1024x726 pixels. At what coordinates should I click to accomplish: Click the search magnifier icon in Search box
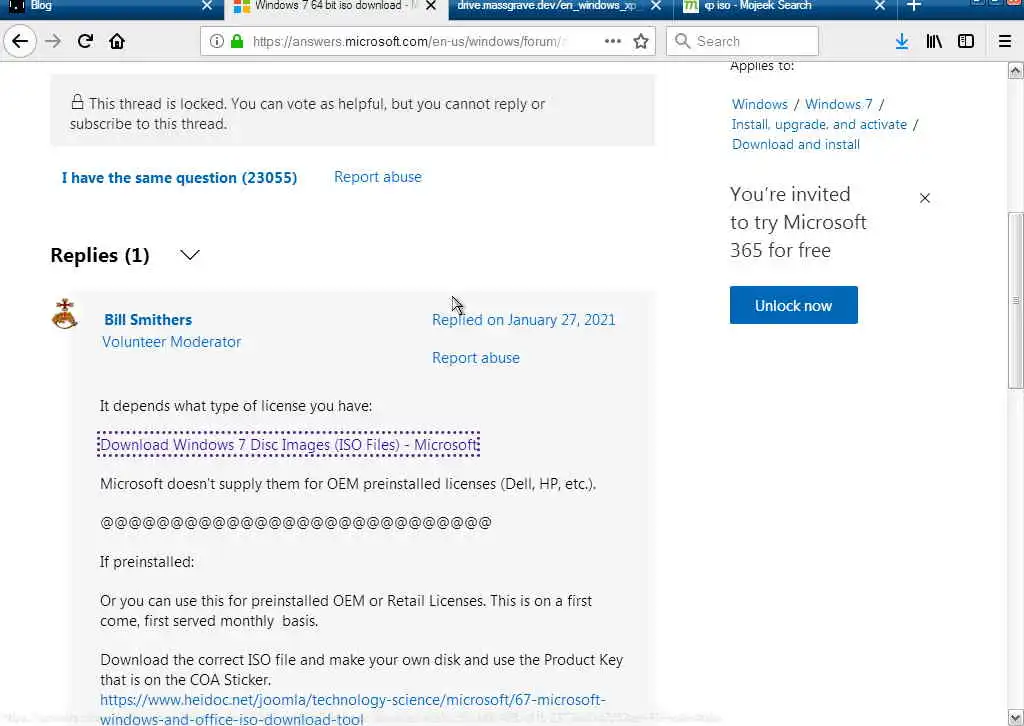682,41
